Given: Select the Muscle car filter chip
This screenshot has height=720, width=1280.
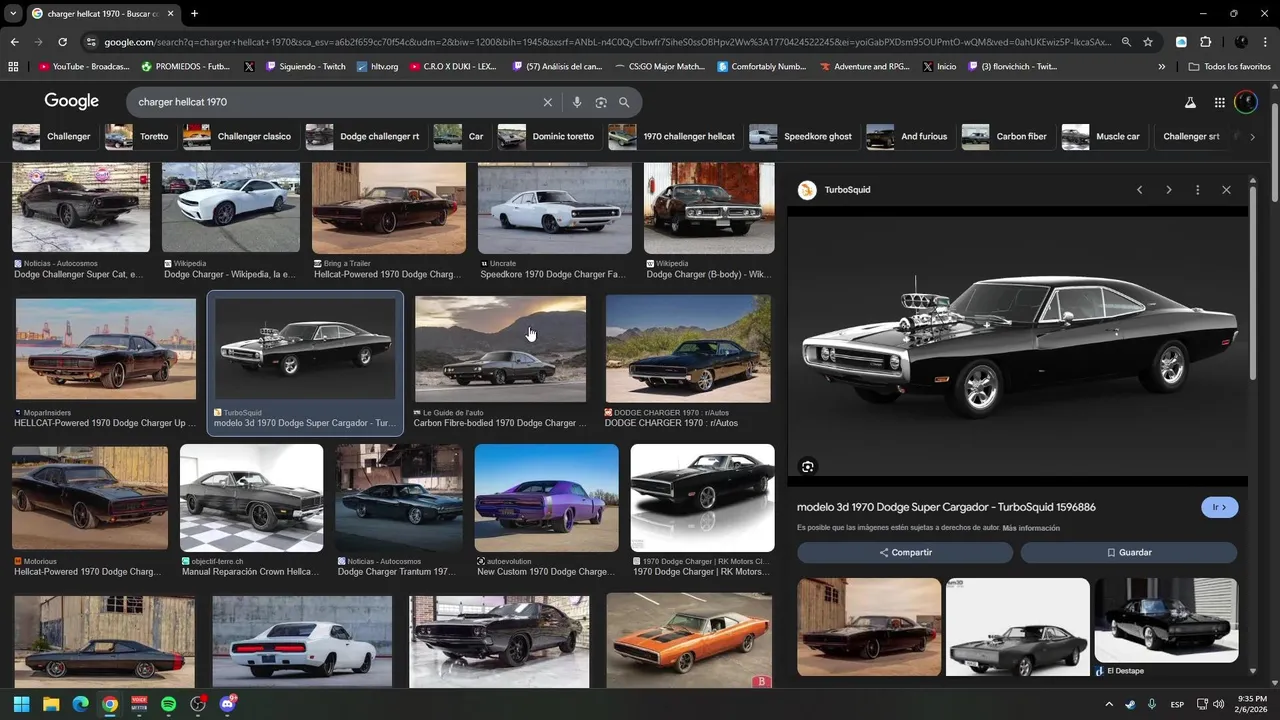Looking at the screenshot, I should 1103,136.
